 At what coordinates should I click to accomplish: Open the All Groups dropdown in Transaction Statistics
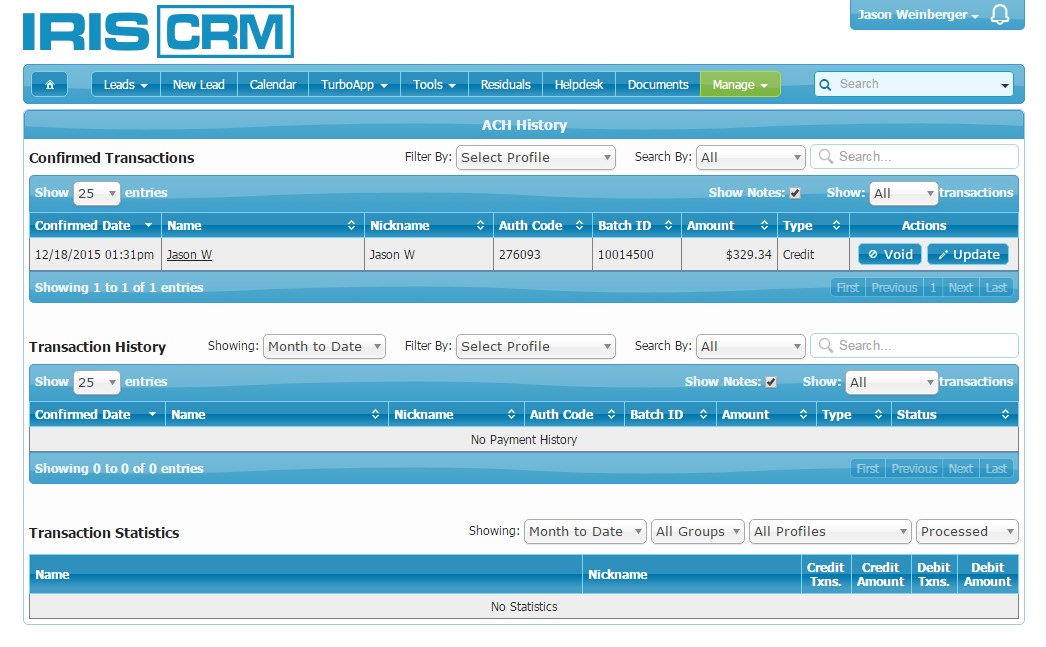[x=698, y=532]
